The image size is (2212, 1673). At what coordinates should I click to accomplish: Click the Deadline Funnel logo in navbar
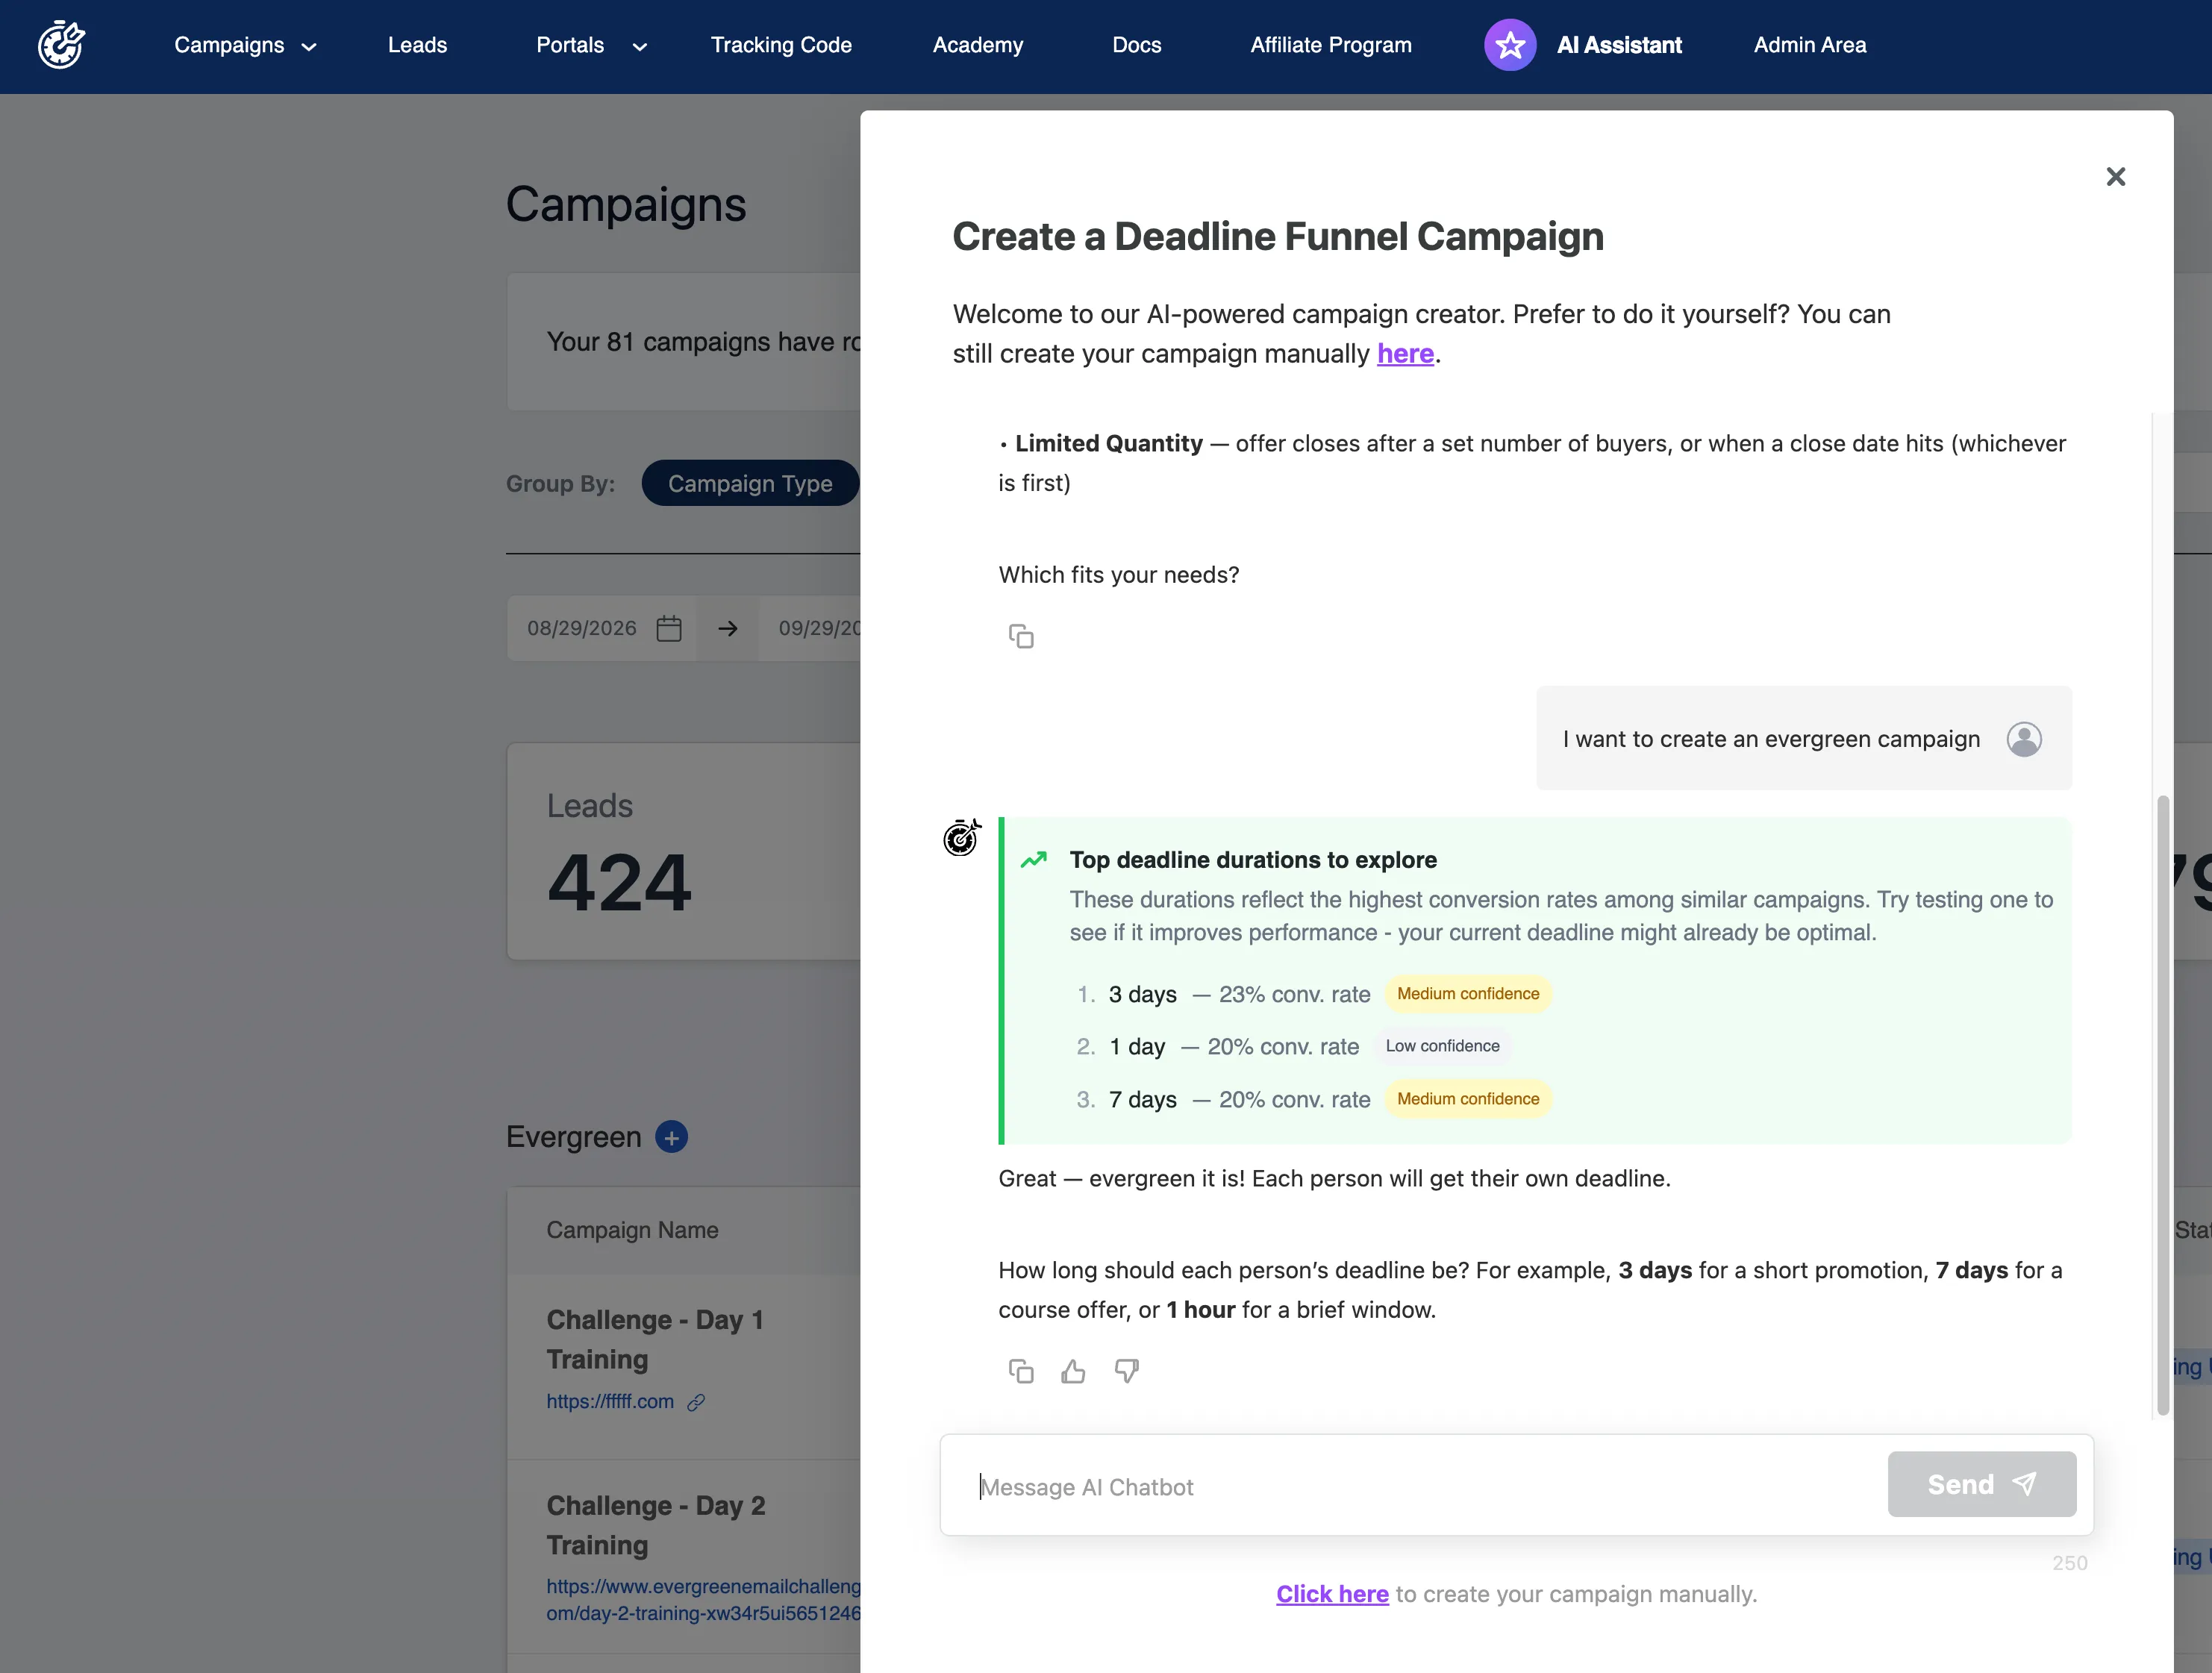click(61, 45)
